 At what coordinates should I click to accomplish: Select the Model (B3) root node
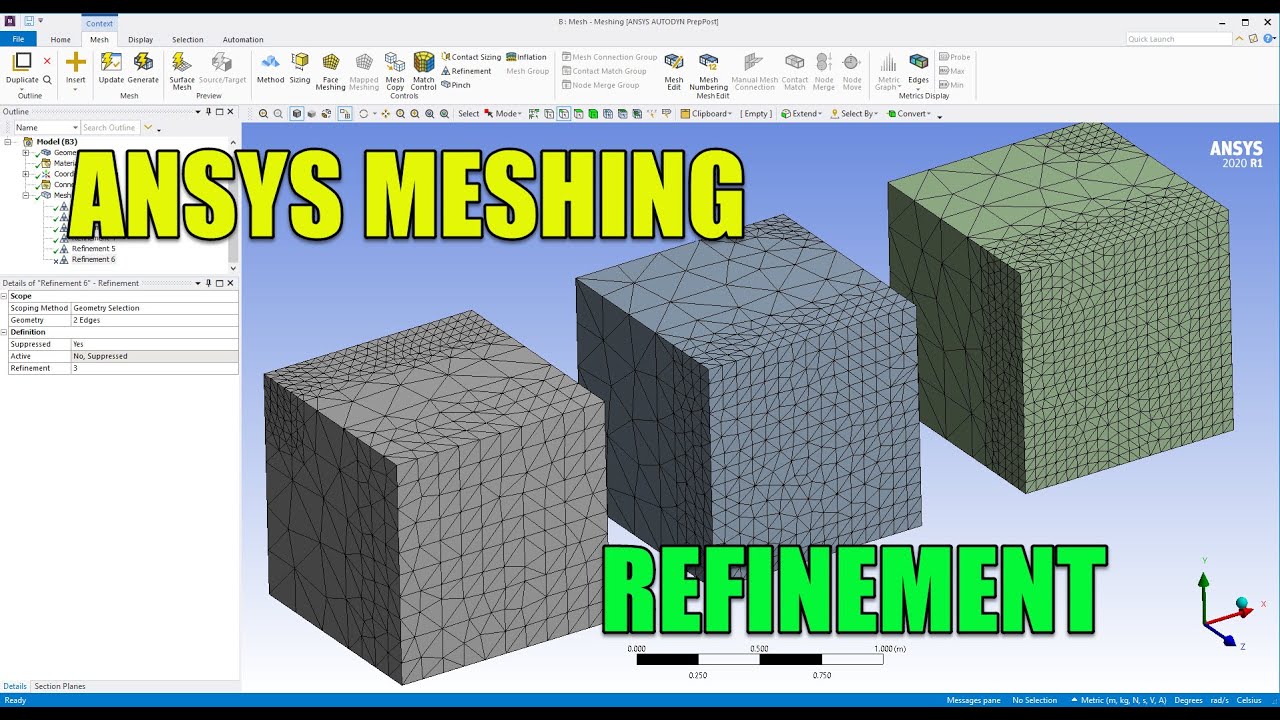coord(56,142)
